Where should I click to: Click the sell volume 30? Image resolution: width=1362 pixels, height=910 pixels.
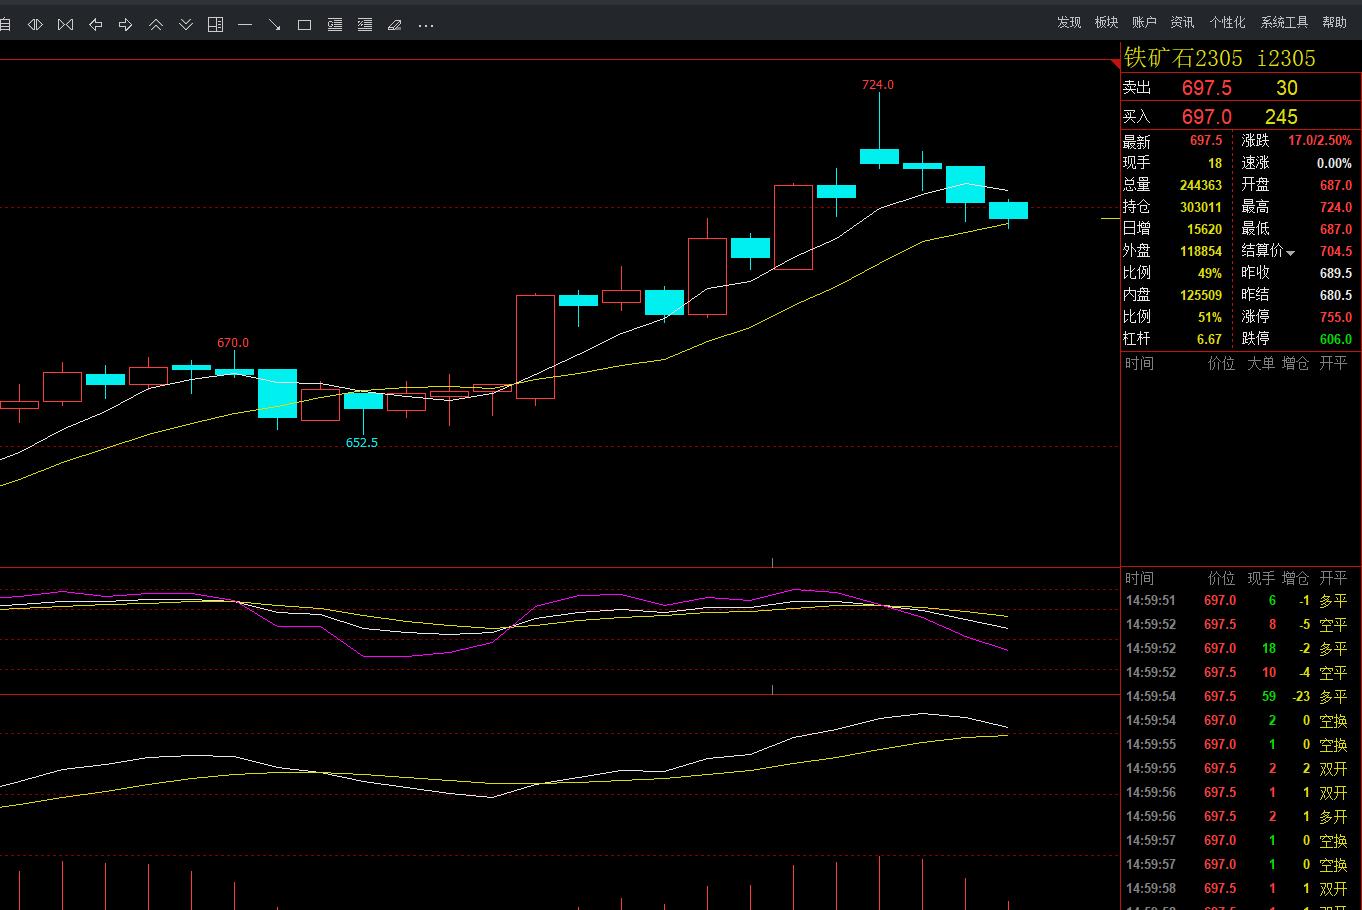(x=1287, y=88)
